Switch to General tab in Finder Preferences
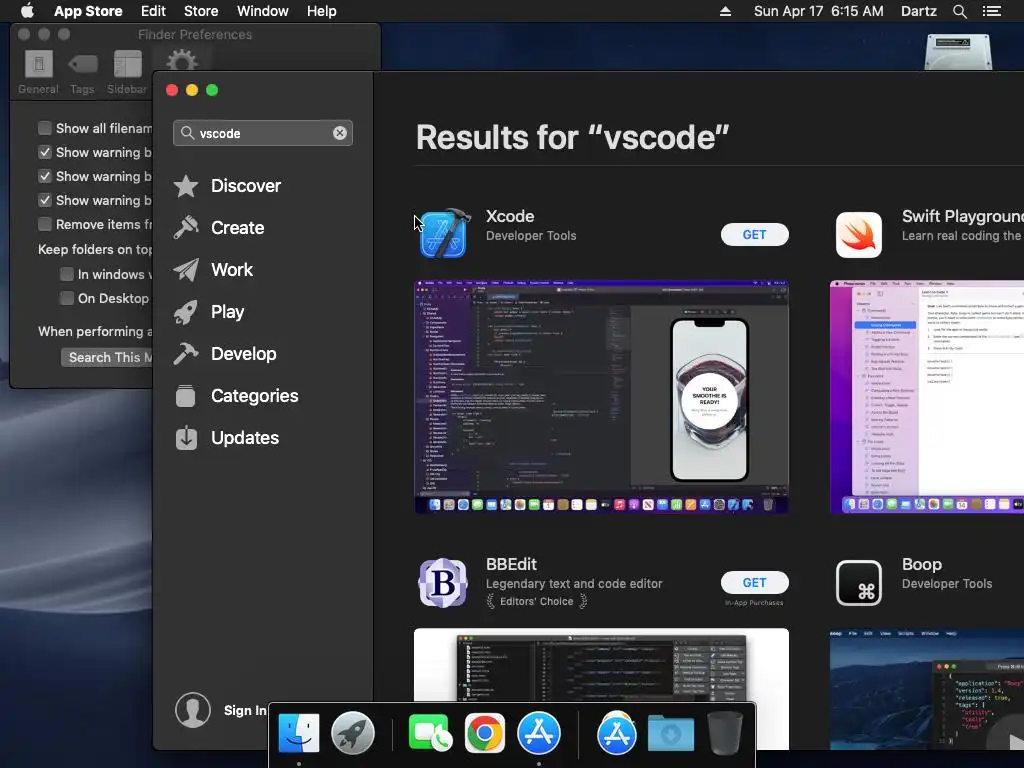 (39, 72)
